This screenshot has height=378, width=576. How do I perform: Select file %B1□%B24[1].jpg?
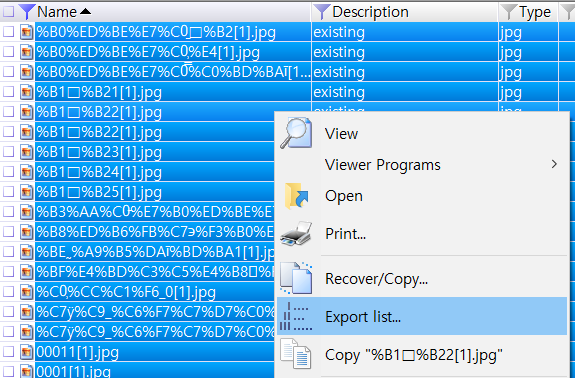tap(99, 172)
